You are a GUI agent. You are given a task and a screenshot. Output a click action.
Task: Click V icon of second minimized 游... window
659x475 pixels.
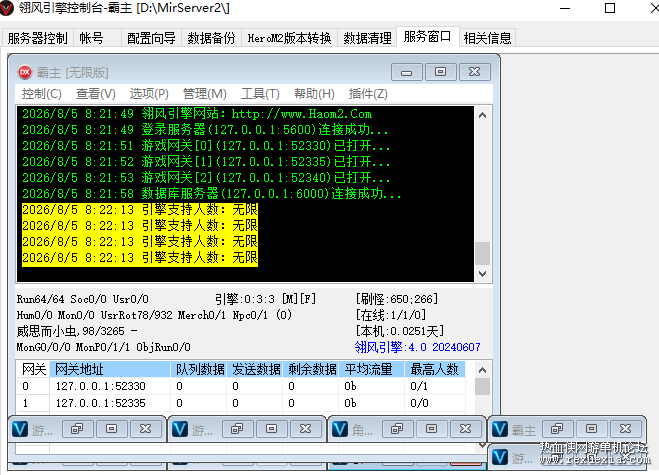[x=180, y=429]
